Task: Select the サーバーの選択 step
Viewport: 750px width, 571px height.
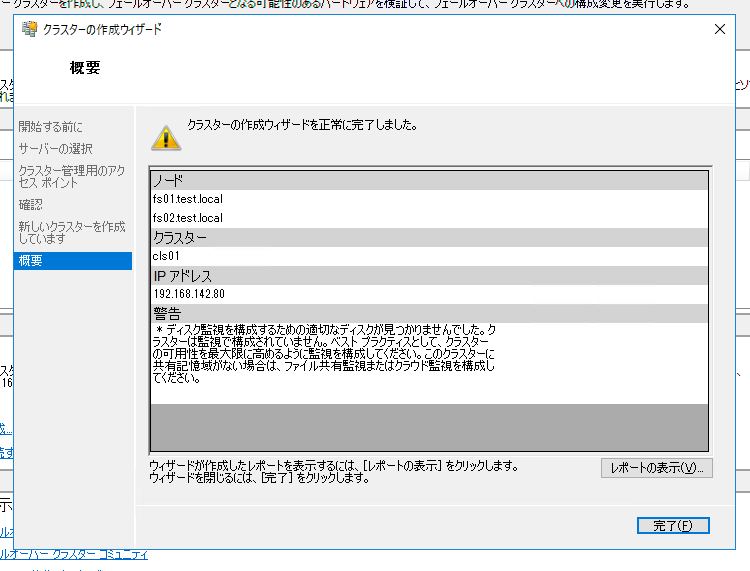Action: pos(55,149)
